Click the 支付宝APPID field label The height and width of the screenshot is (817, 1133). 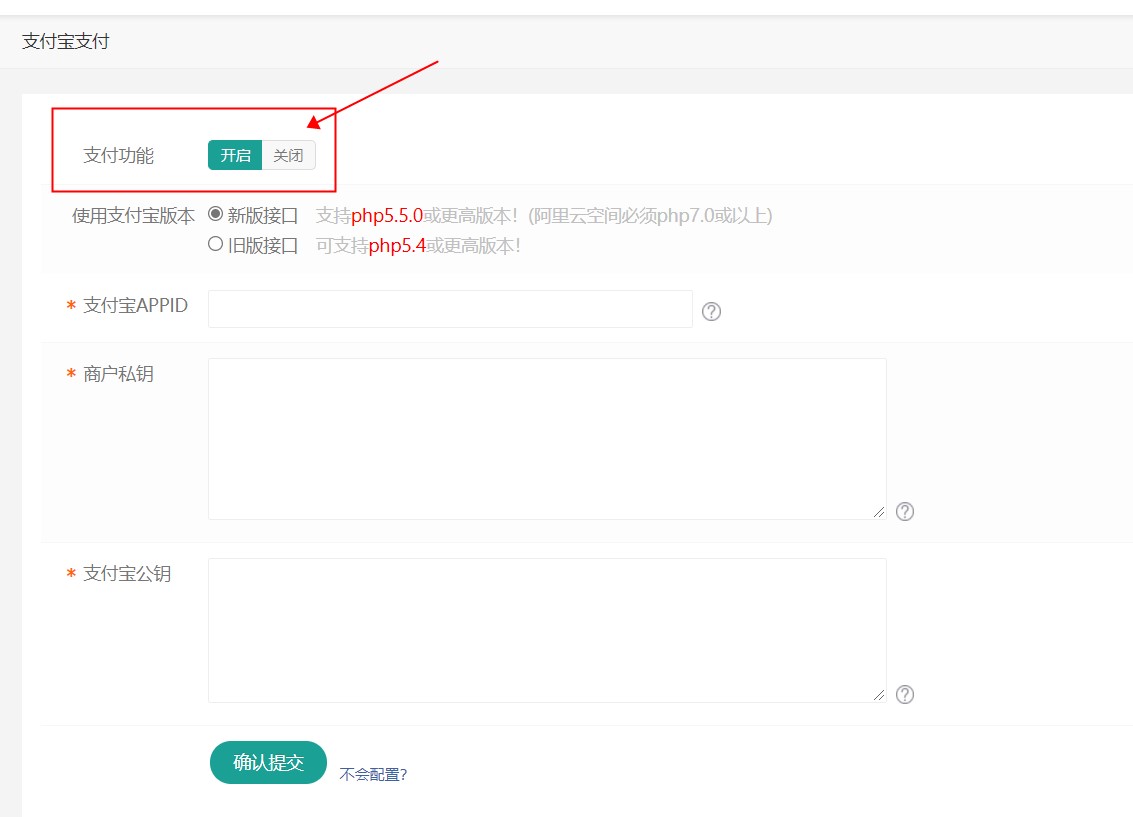click(x=136, y=306)
